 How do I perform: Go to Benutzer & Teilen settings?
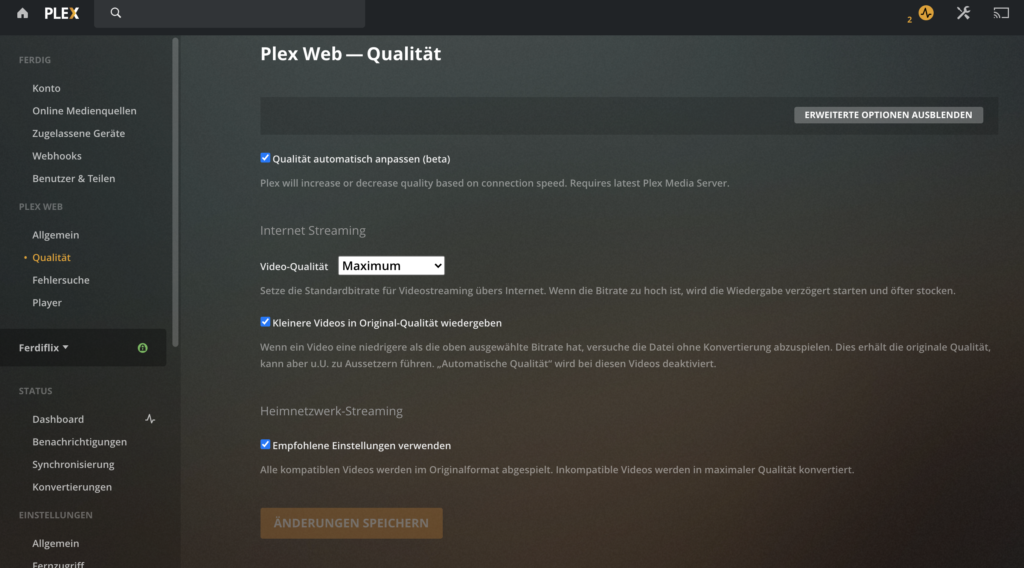point(73,179)
